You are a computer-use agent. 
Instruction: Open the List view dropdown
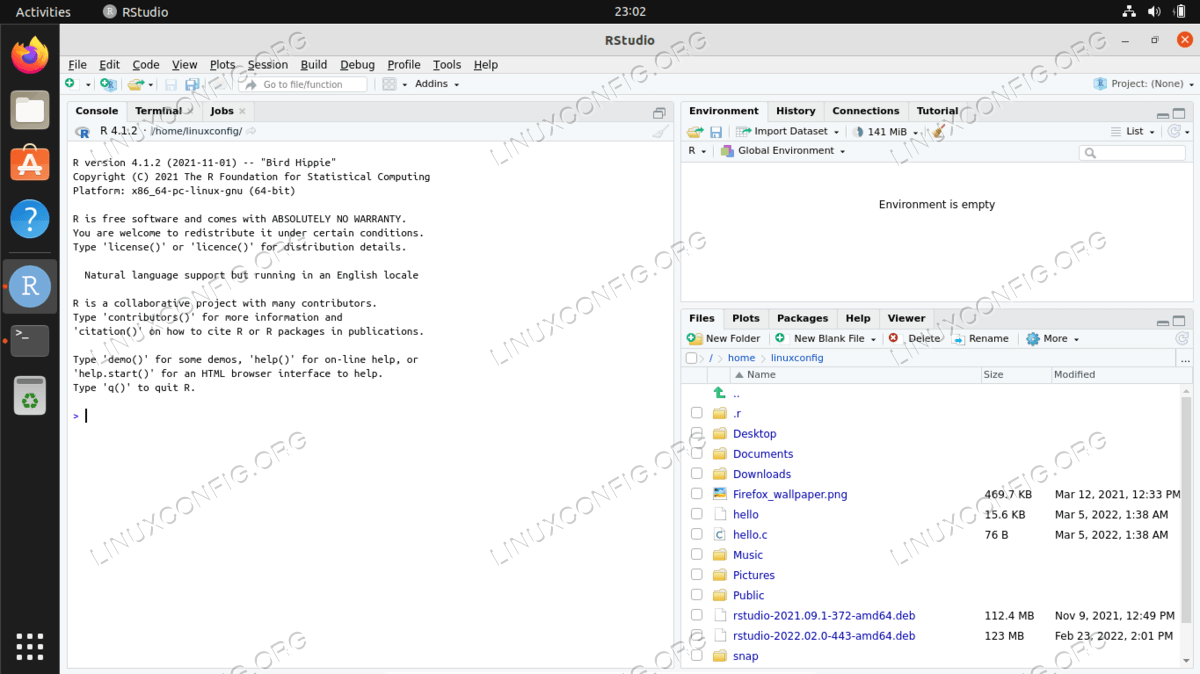[1133, 131]
